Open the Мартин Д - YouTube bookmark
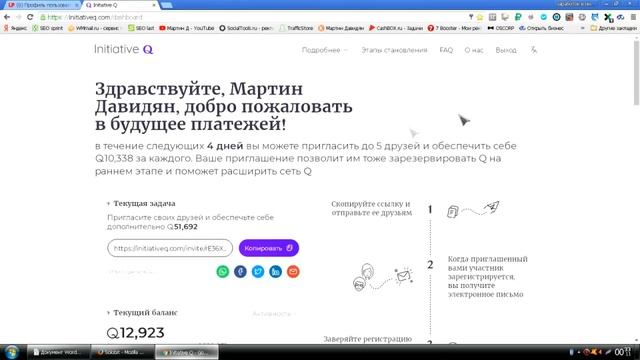640x360 pixels. click(x=187, y=28)
